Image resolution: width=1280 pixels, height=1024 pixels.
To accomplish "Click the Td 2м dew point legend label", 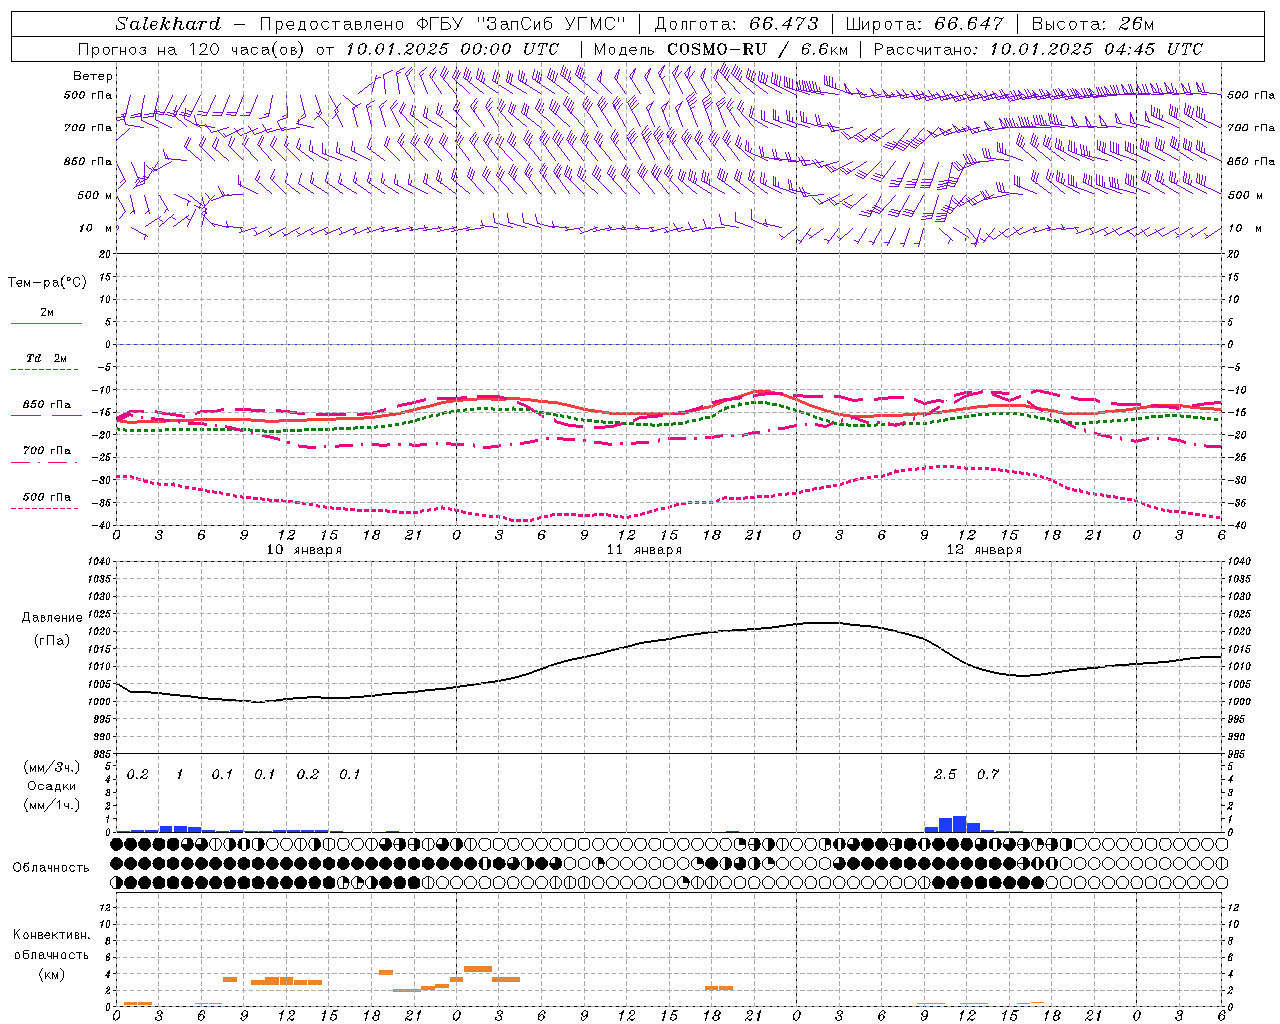I will pos(47,358).
